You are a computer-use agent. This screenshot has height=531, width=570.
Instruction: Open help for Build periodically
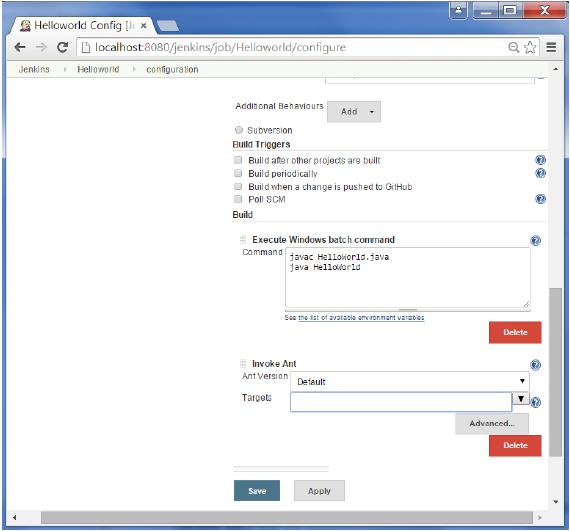pyautogui.click(x=541, y=173)
